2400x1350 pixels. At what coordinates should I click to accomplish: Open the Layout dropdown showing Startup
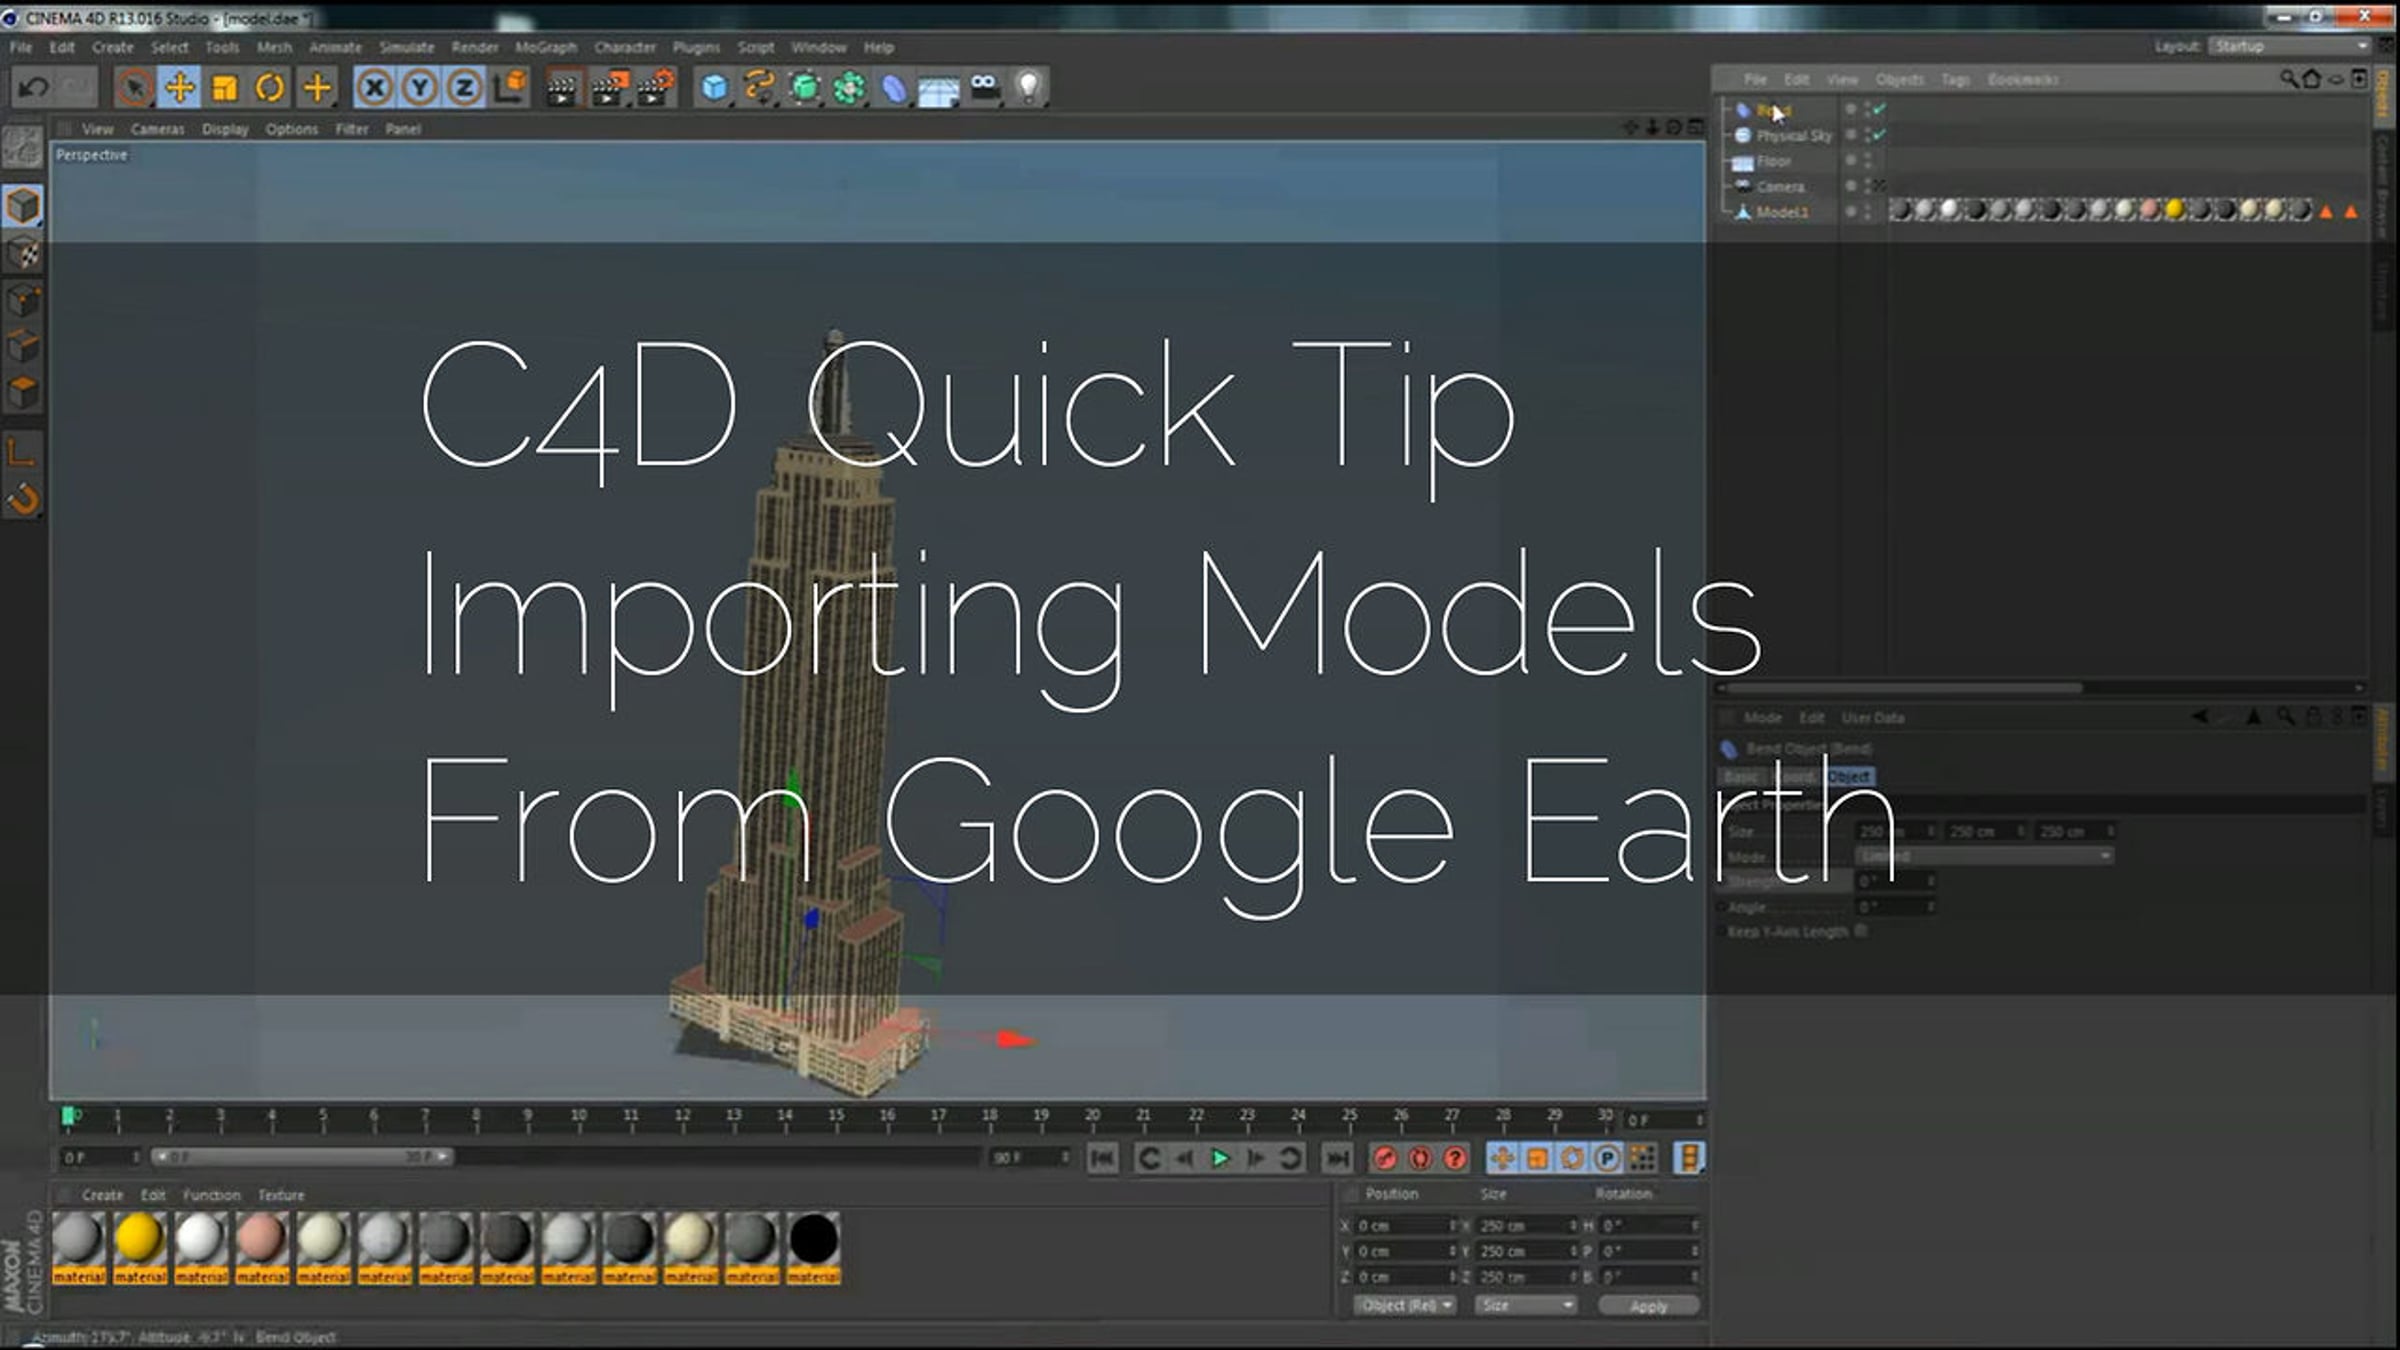click(2290, 46)
